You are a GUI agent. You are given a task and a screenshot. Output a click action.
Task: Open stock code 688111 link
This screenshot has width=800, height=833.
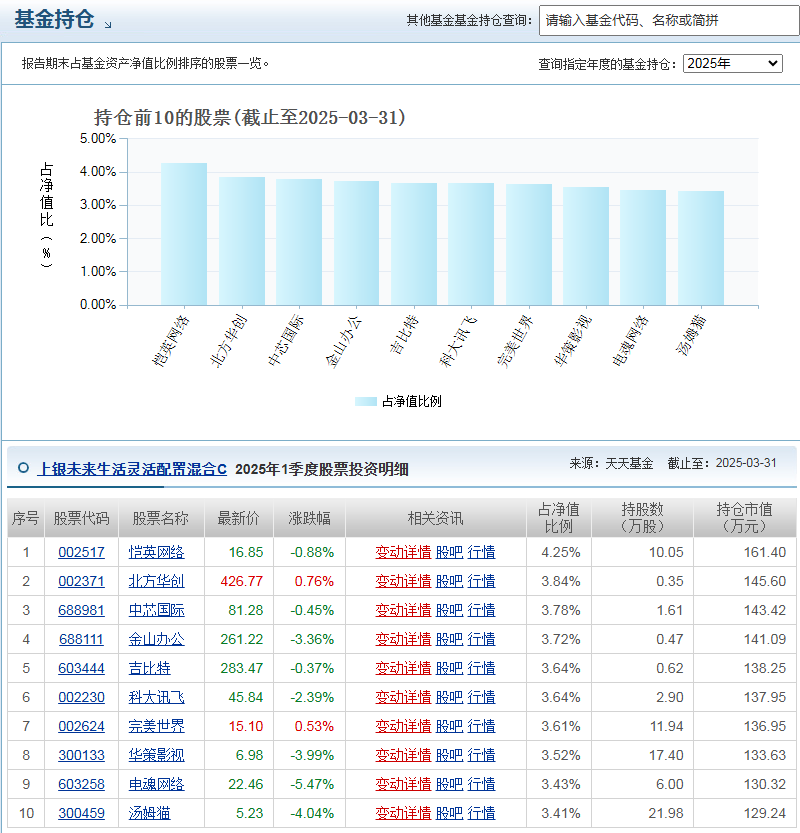point(81,639)
